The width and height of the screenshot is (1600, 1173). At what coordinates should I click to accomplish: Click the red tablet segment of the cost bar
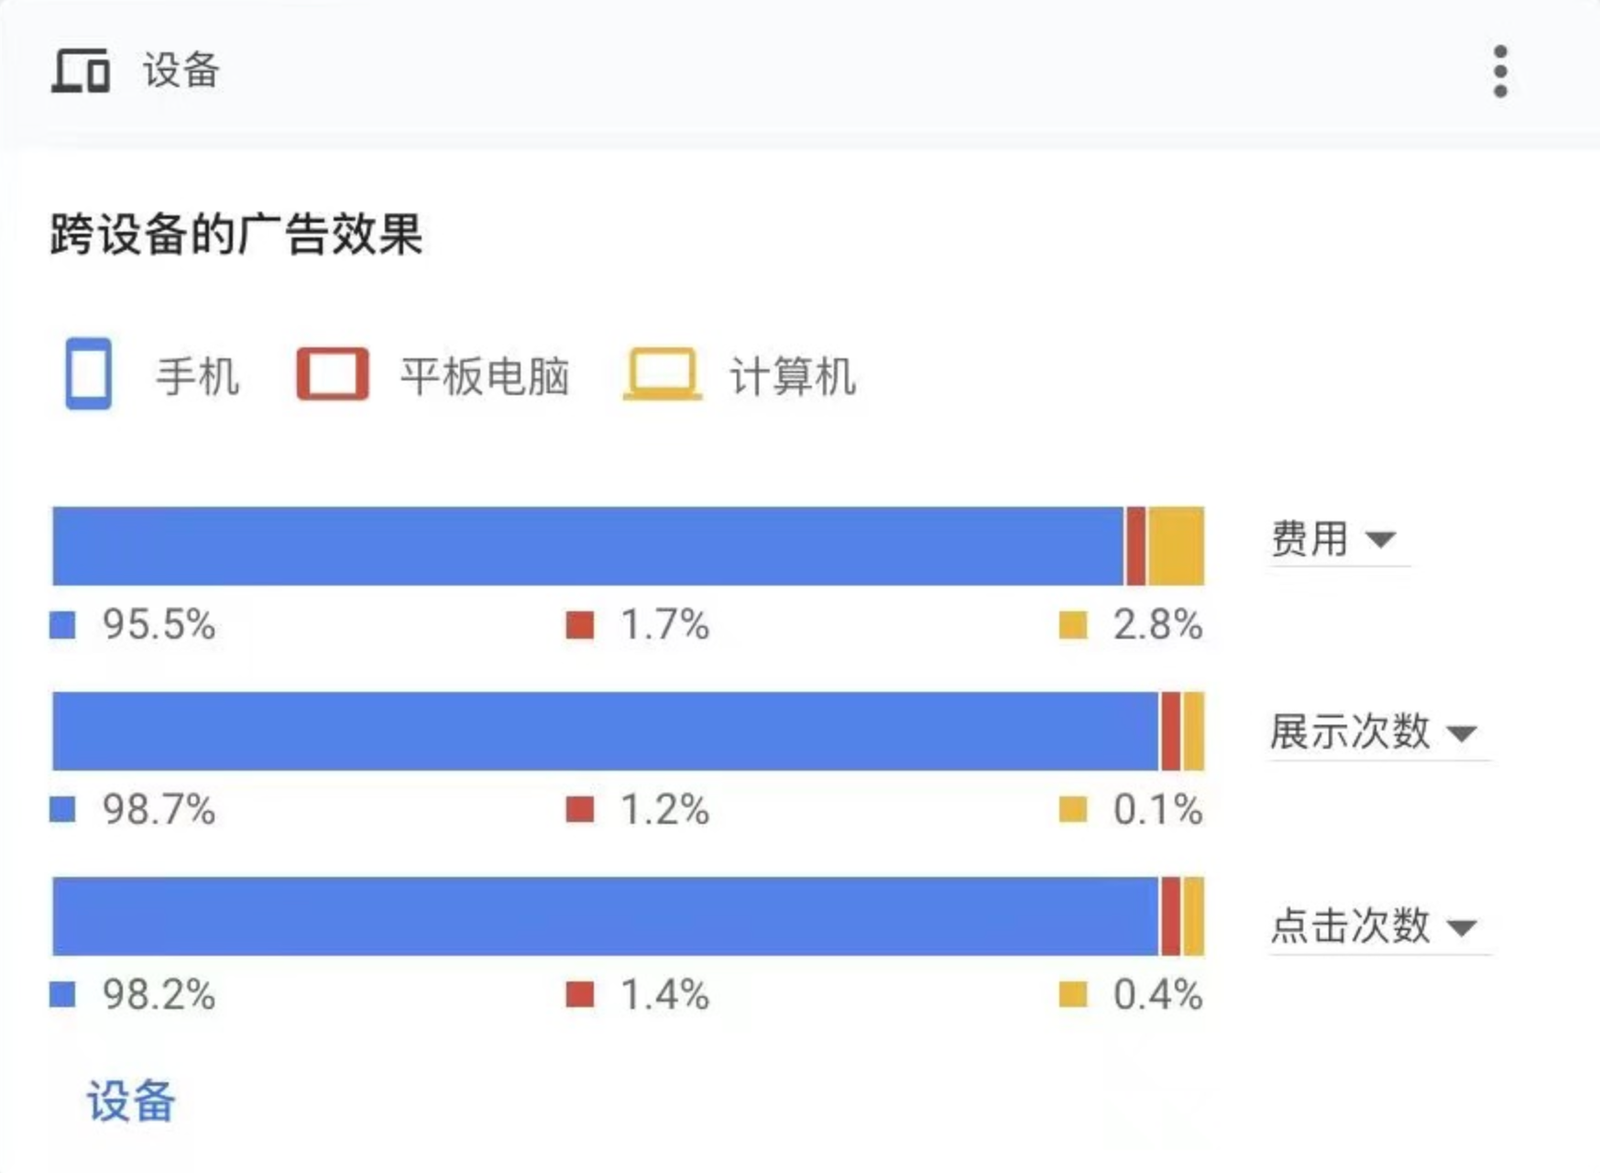pyautogui.click(x=1136, y=546)
